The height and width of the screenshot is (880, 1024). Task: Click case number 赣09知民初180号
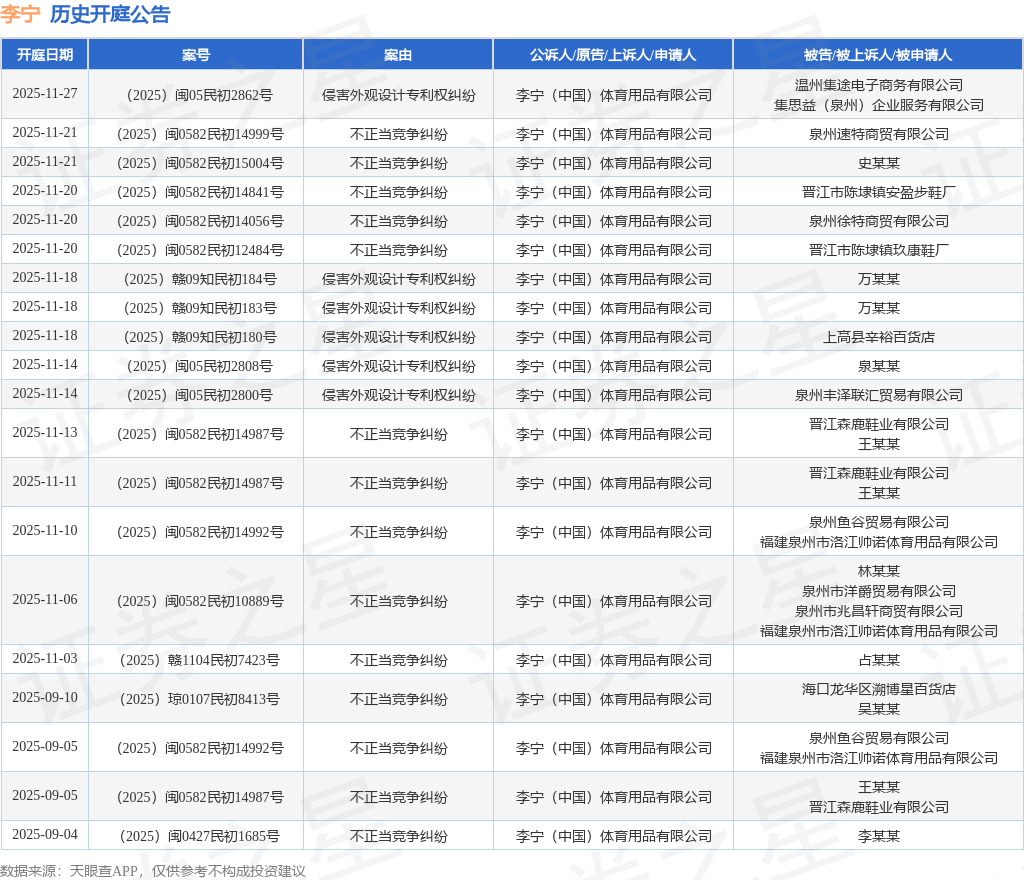coord(199,338)
